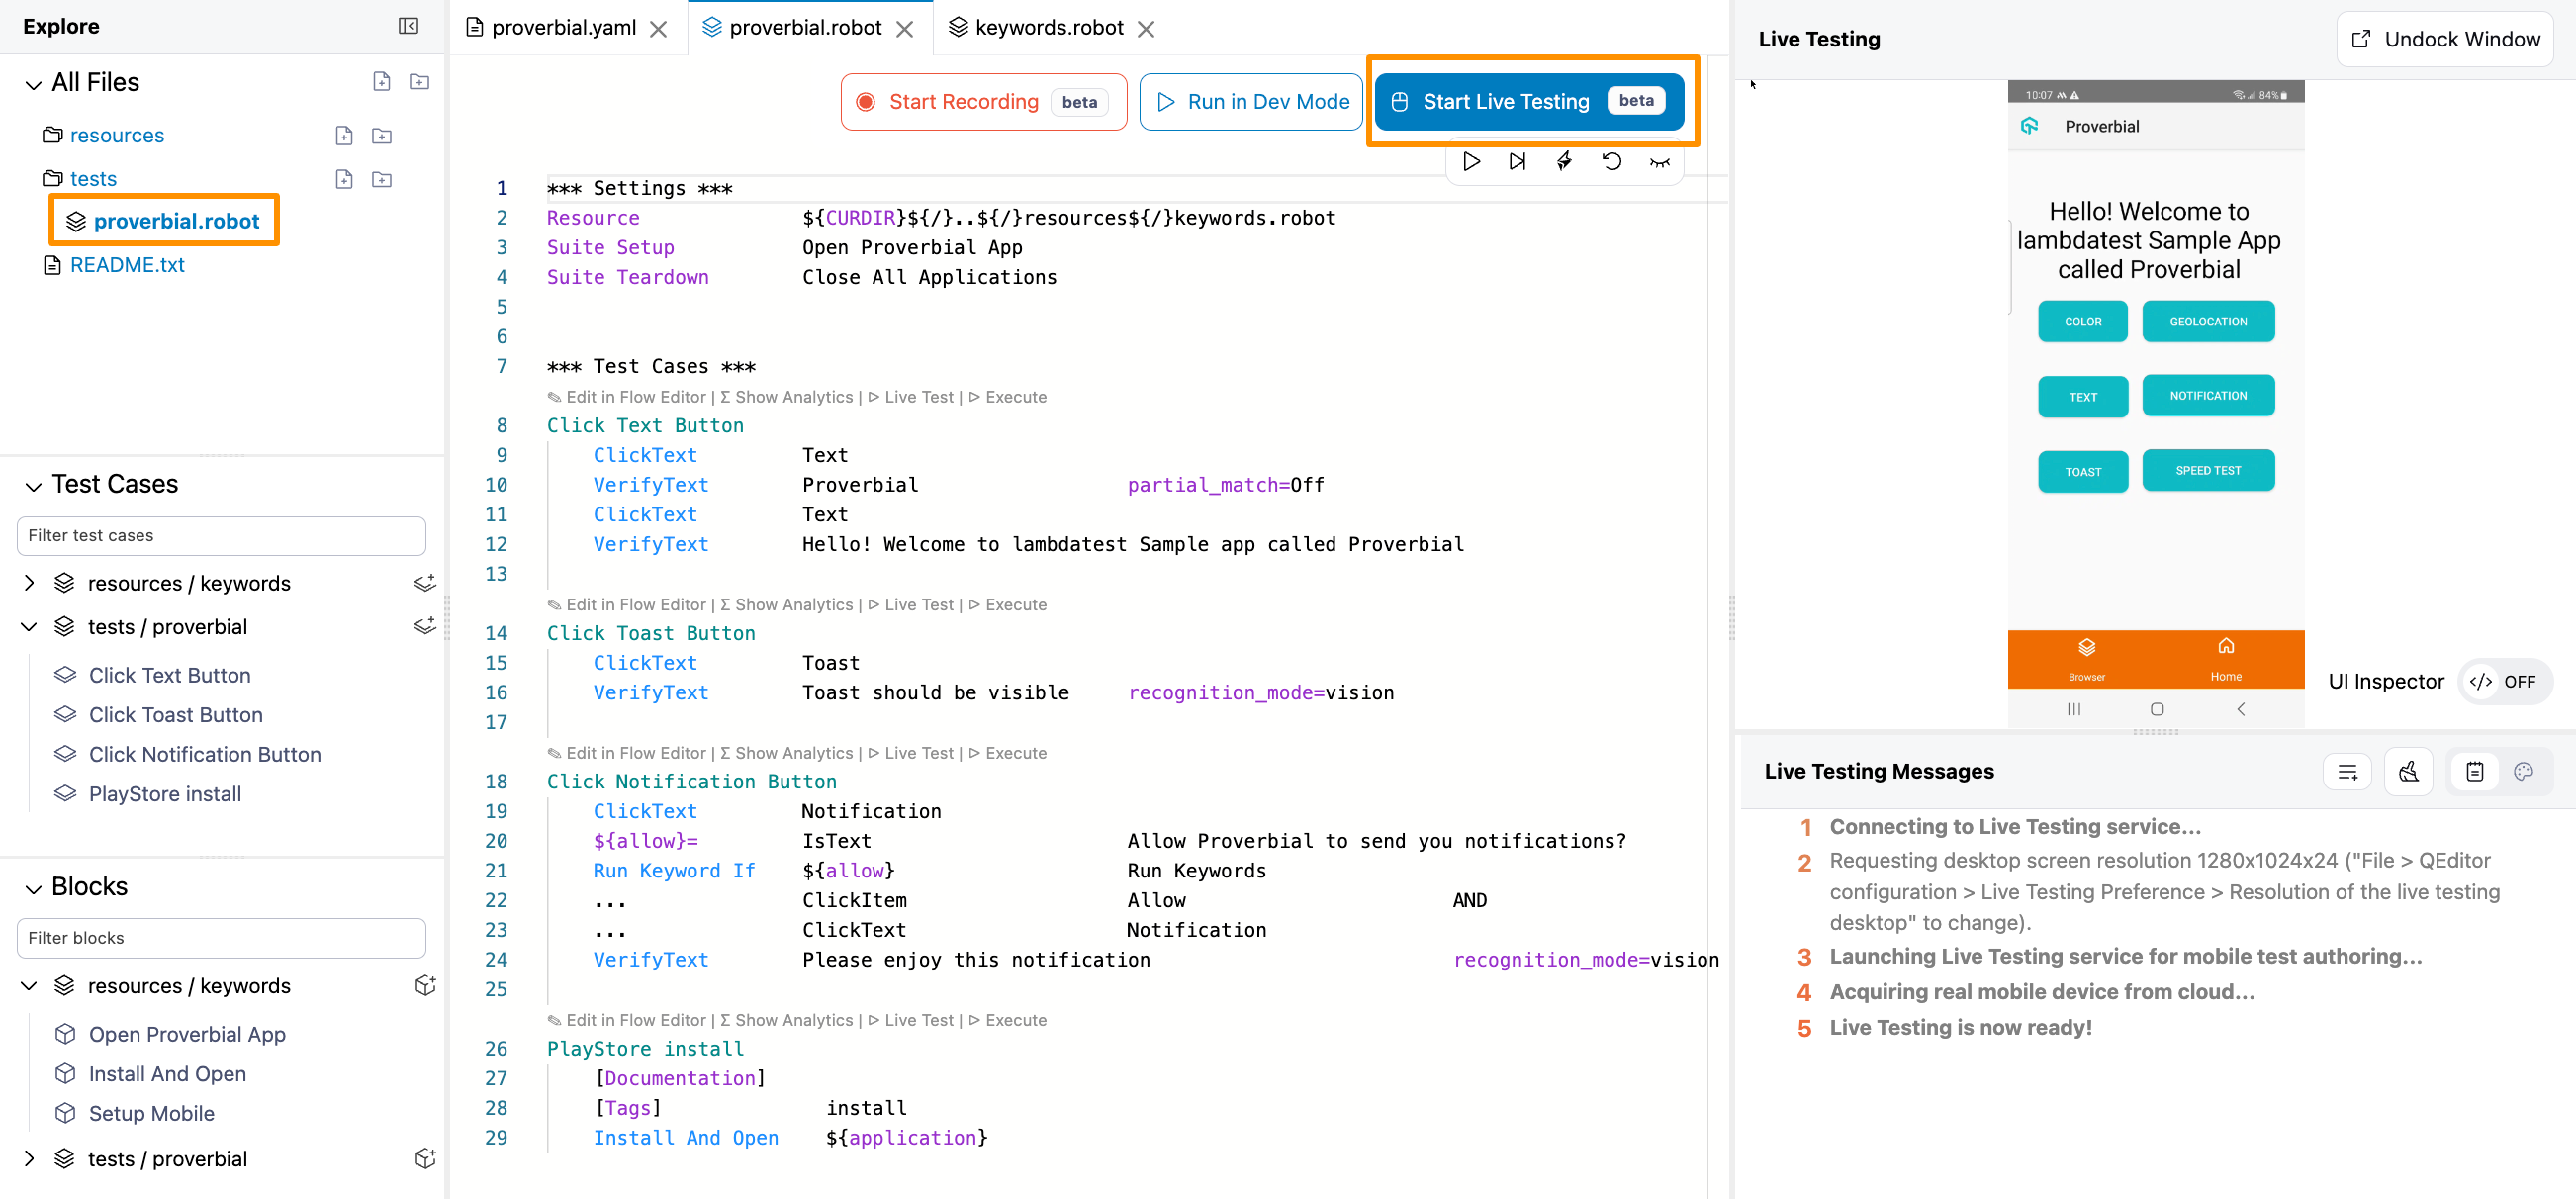The height and width of the screenshot is (1199, 2576).
Task: Click the lightning bolt icon in live toolbar
Action: pyautogui.click(x=1564, y=161)
